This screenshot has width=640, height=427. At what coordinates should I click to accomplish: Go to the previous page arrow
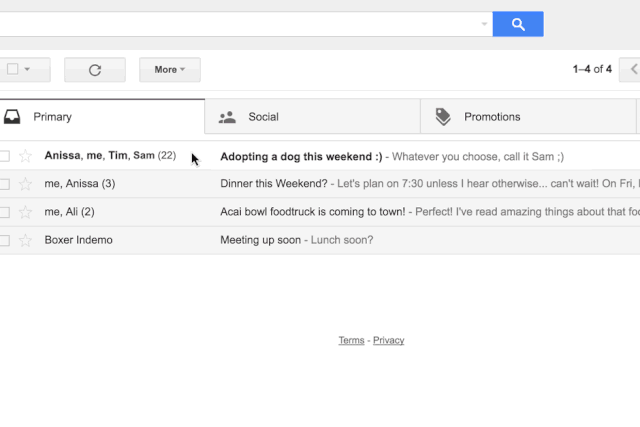pos(631,69)
